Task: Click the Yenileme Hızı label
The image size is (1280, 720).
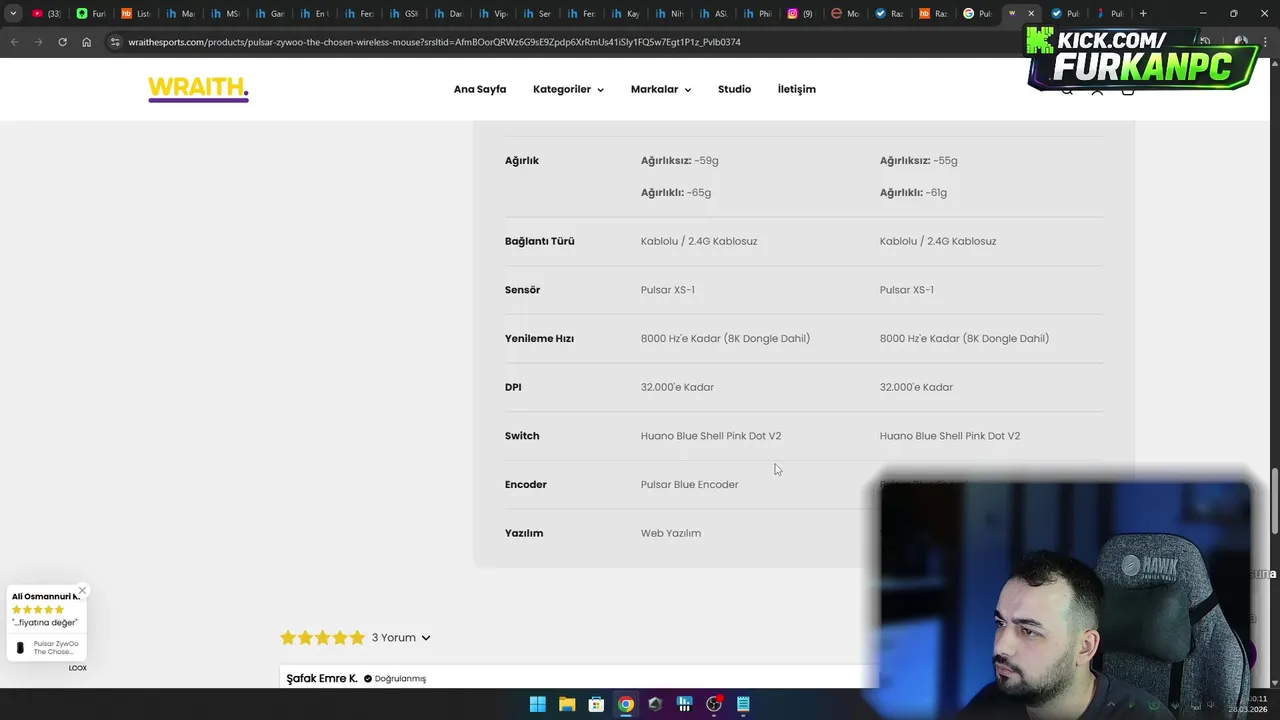Action: coord(539,338)
